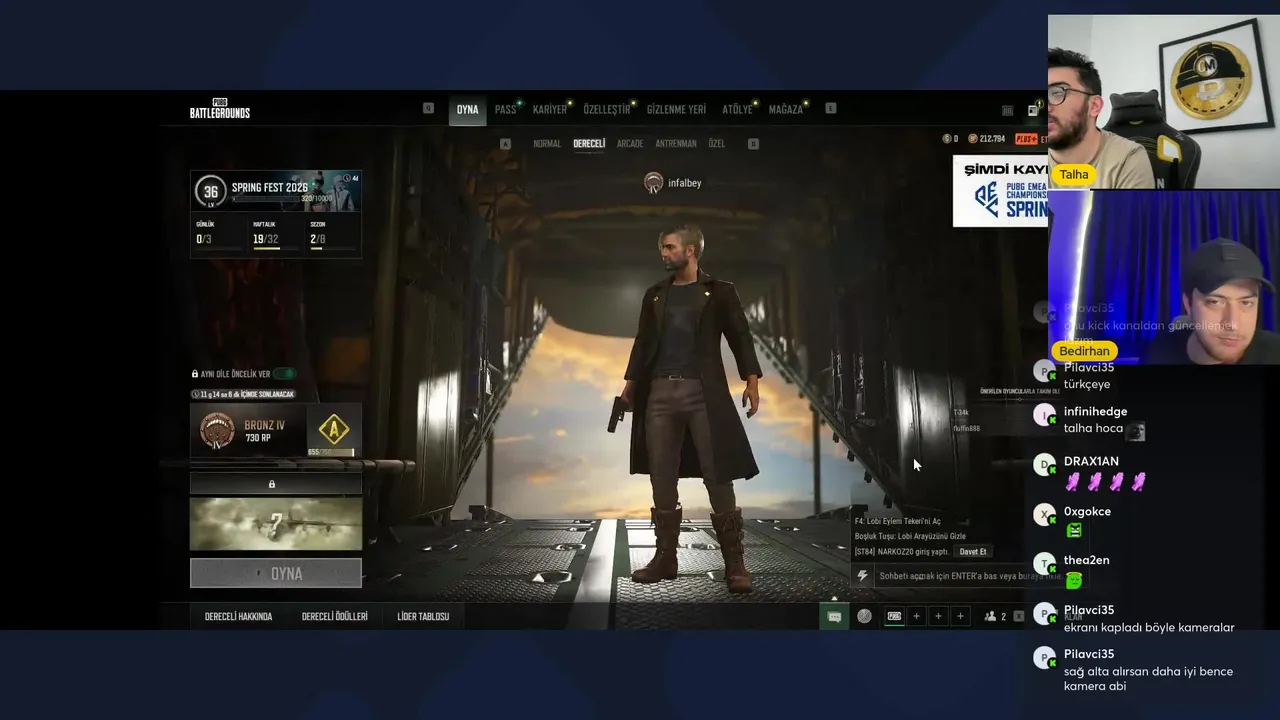Add player in second empty plus slot
Screen dimensions: 1280x720
(x=938, y=617)
